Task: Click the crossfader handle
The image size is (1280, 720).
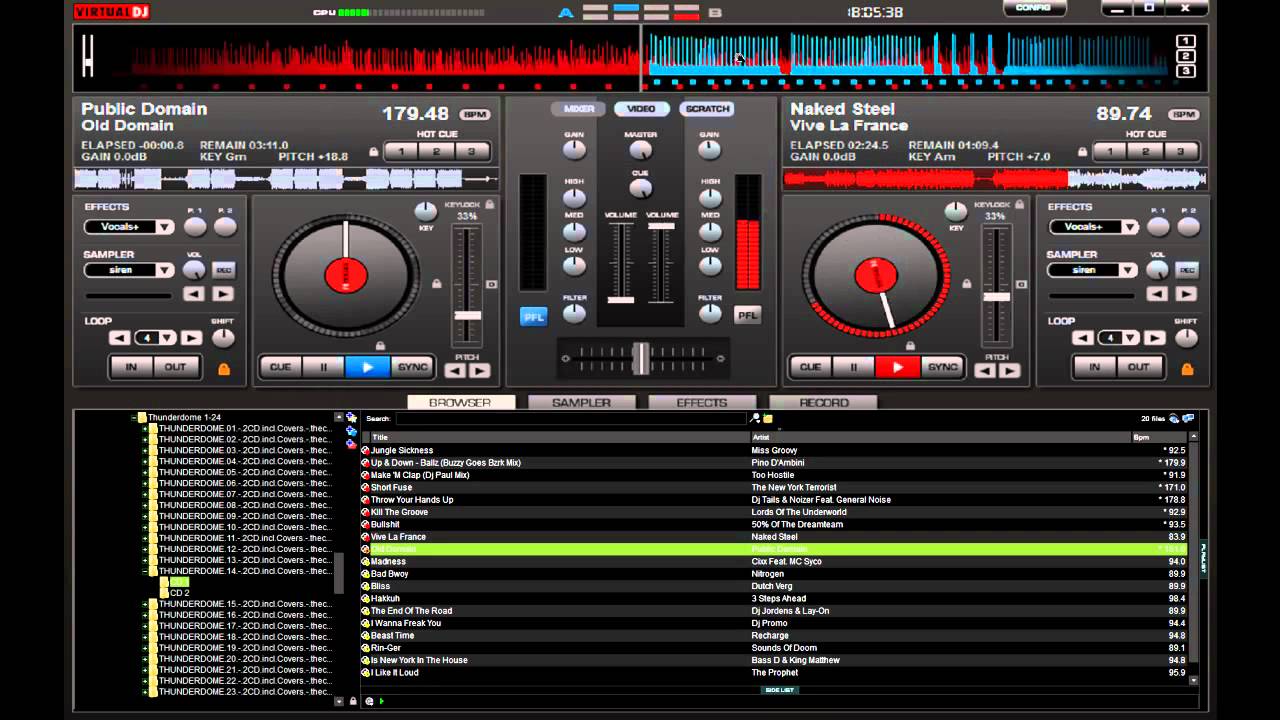Action: coord(641,357)
